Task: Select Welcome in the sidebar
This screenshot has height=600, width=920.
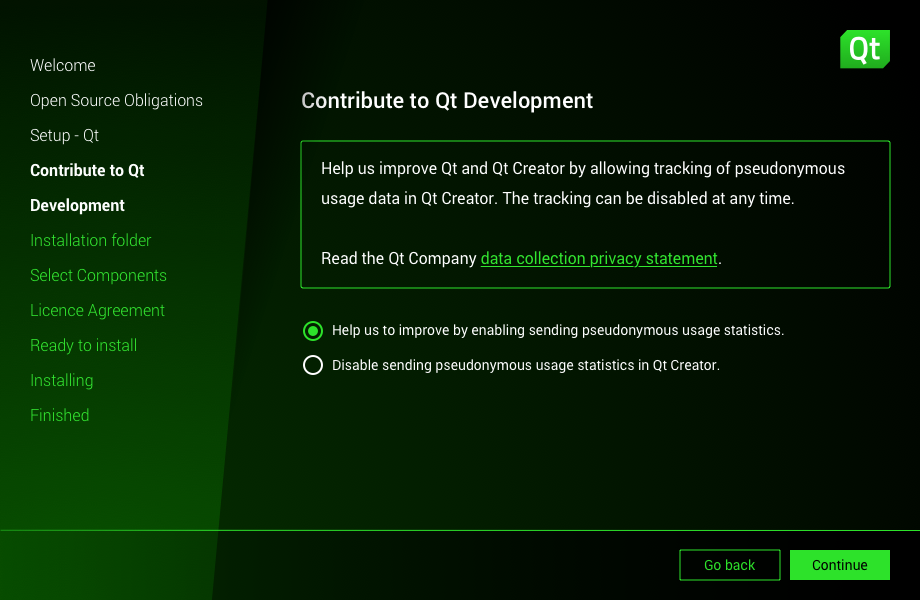Action: pos(62,65)
